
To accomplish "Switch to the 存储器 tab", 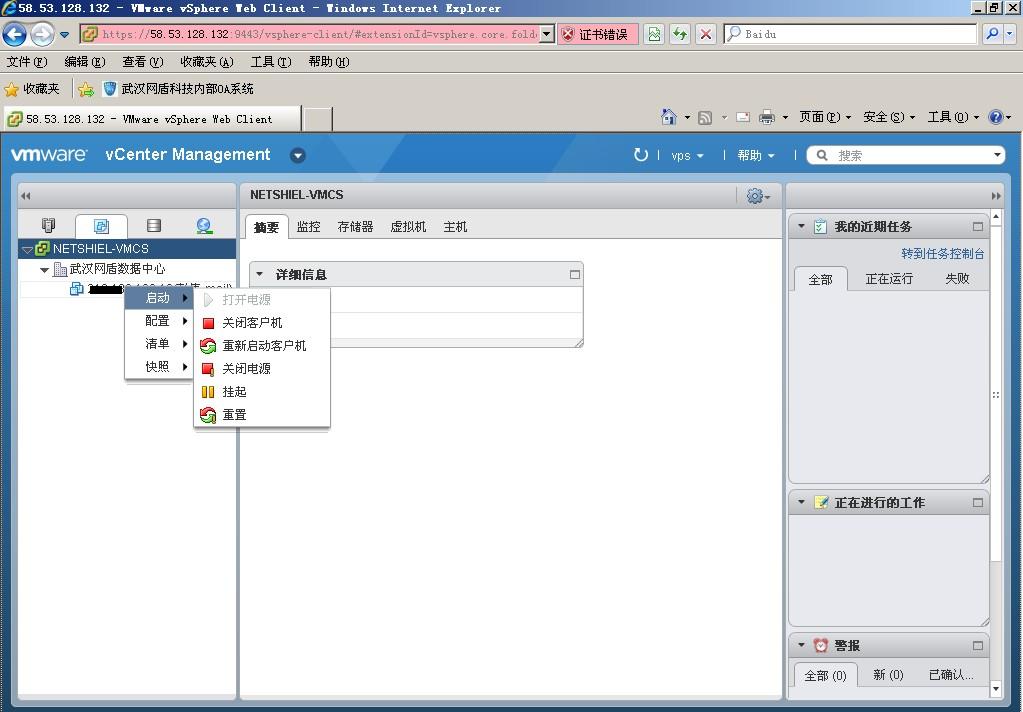I will pyautogui.click(x=356, y=226).
